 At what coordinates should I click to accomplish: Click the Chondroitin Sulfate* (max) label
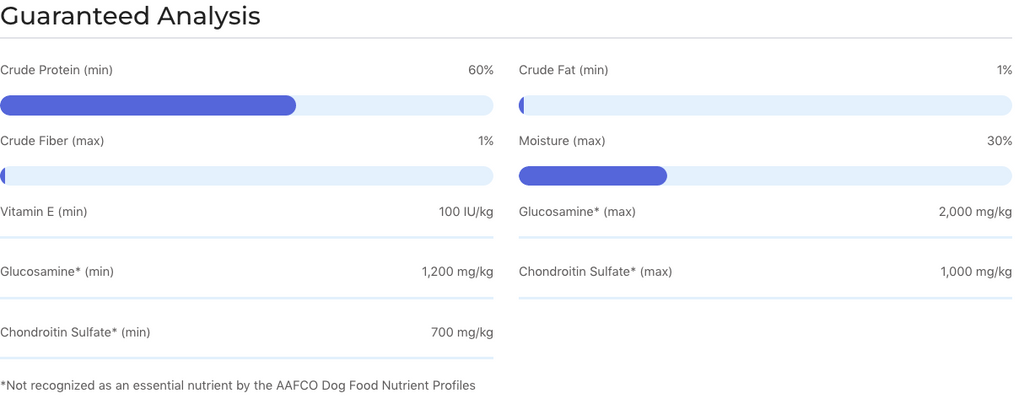pyautogui.click(x=595, y=272)
